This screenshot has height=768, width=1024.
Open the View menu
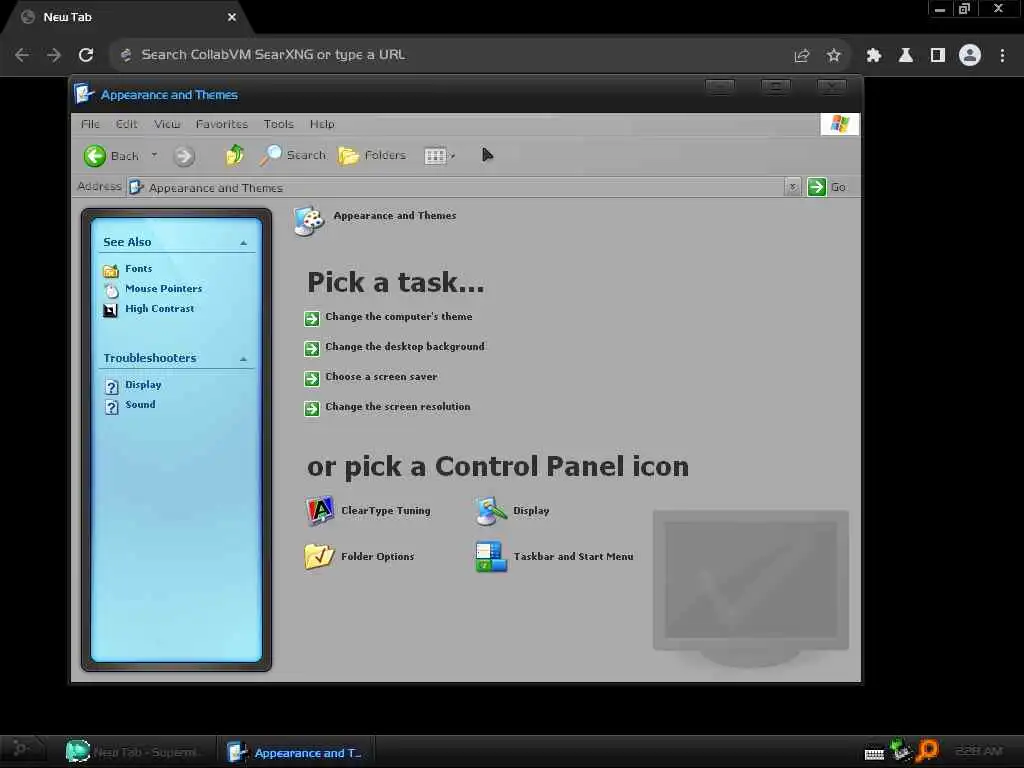pyautogui.click(x=167, y=124)
